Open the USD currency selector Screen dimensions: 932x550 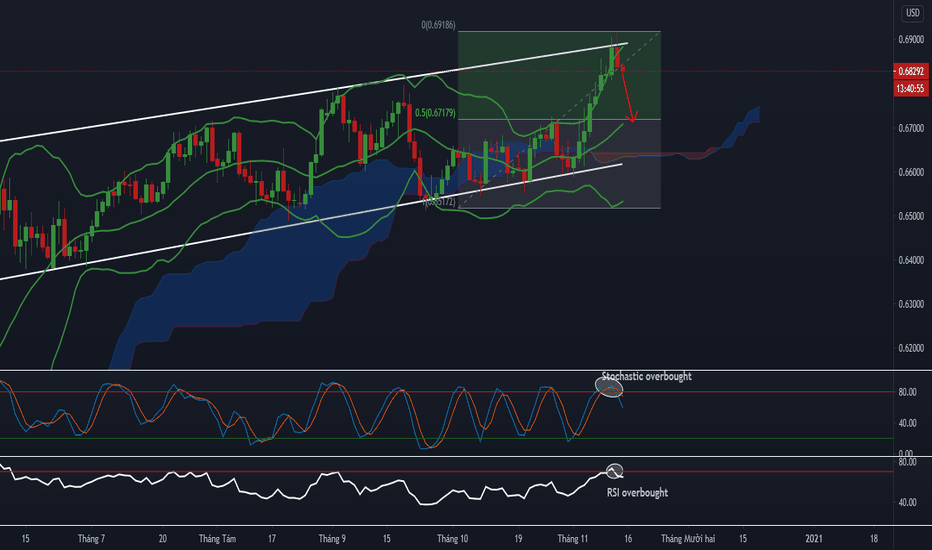pyautogui.click(x=912, y=12)
